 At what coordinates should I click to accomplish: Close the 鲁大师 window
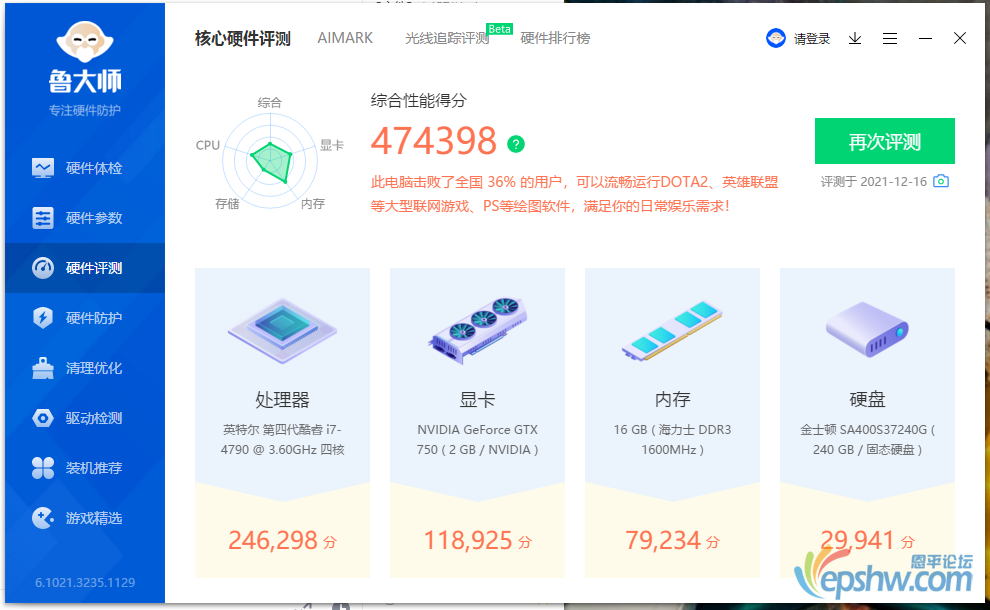(x=960, y=39)
